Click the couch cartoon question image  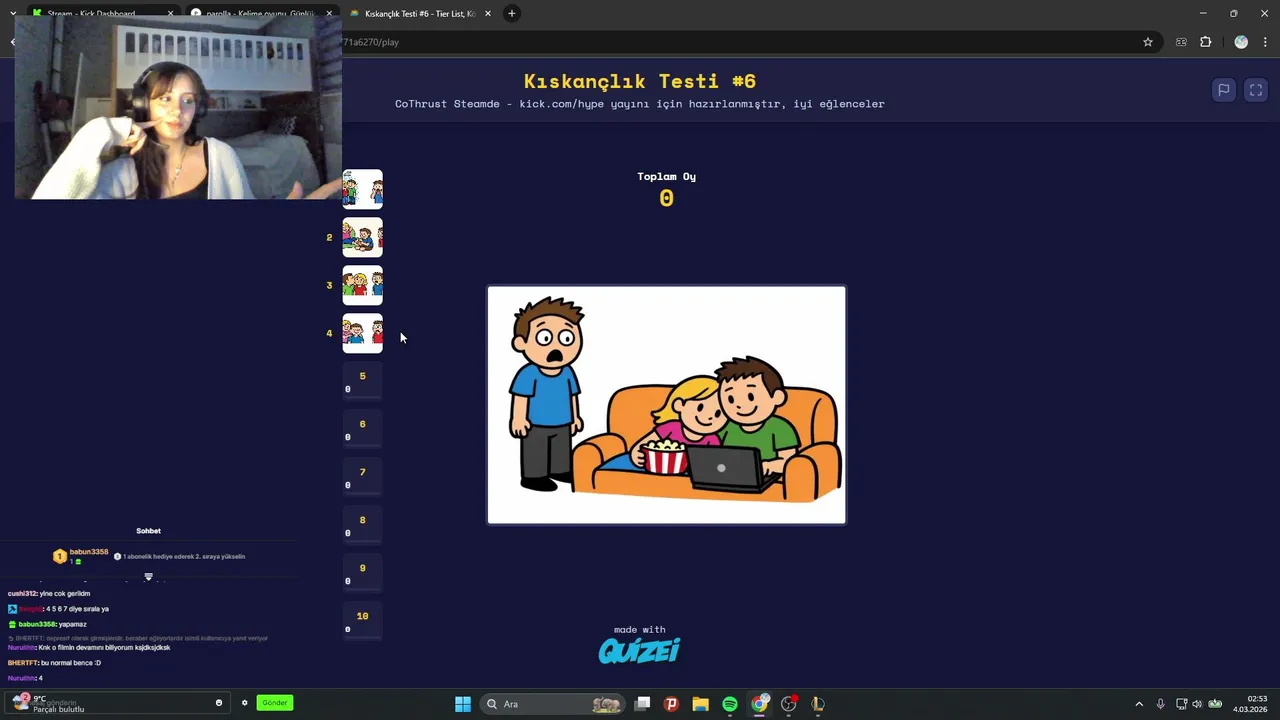666,405
